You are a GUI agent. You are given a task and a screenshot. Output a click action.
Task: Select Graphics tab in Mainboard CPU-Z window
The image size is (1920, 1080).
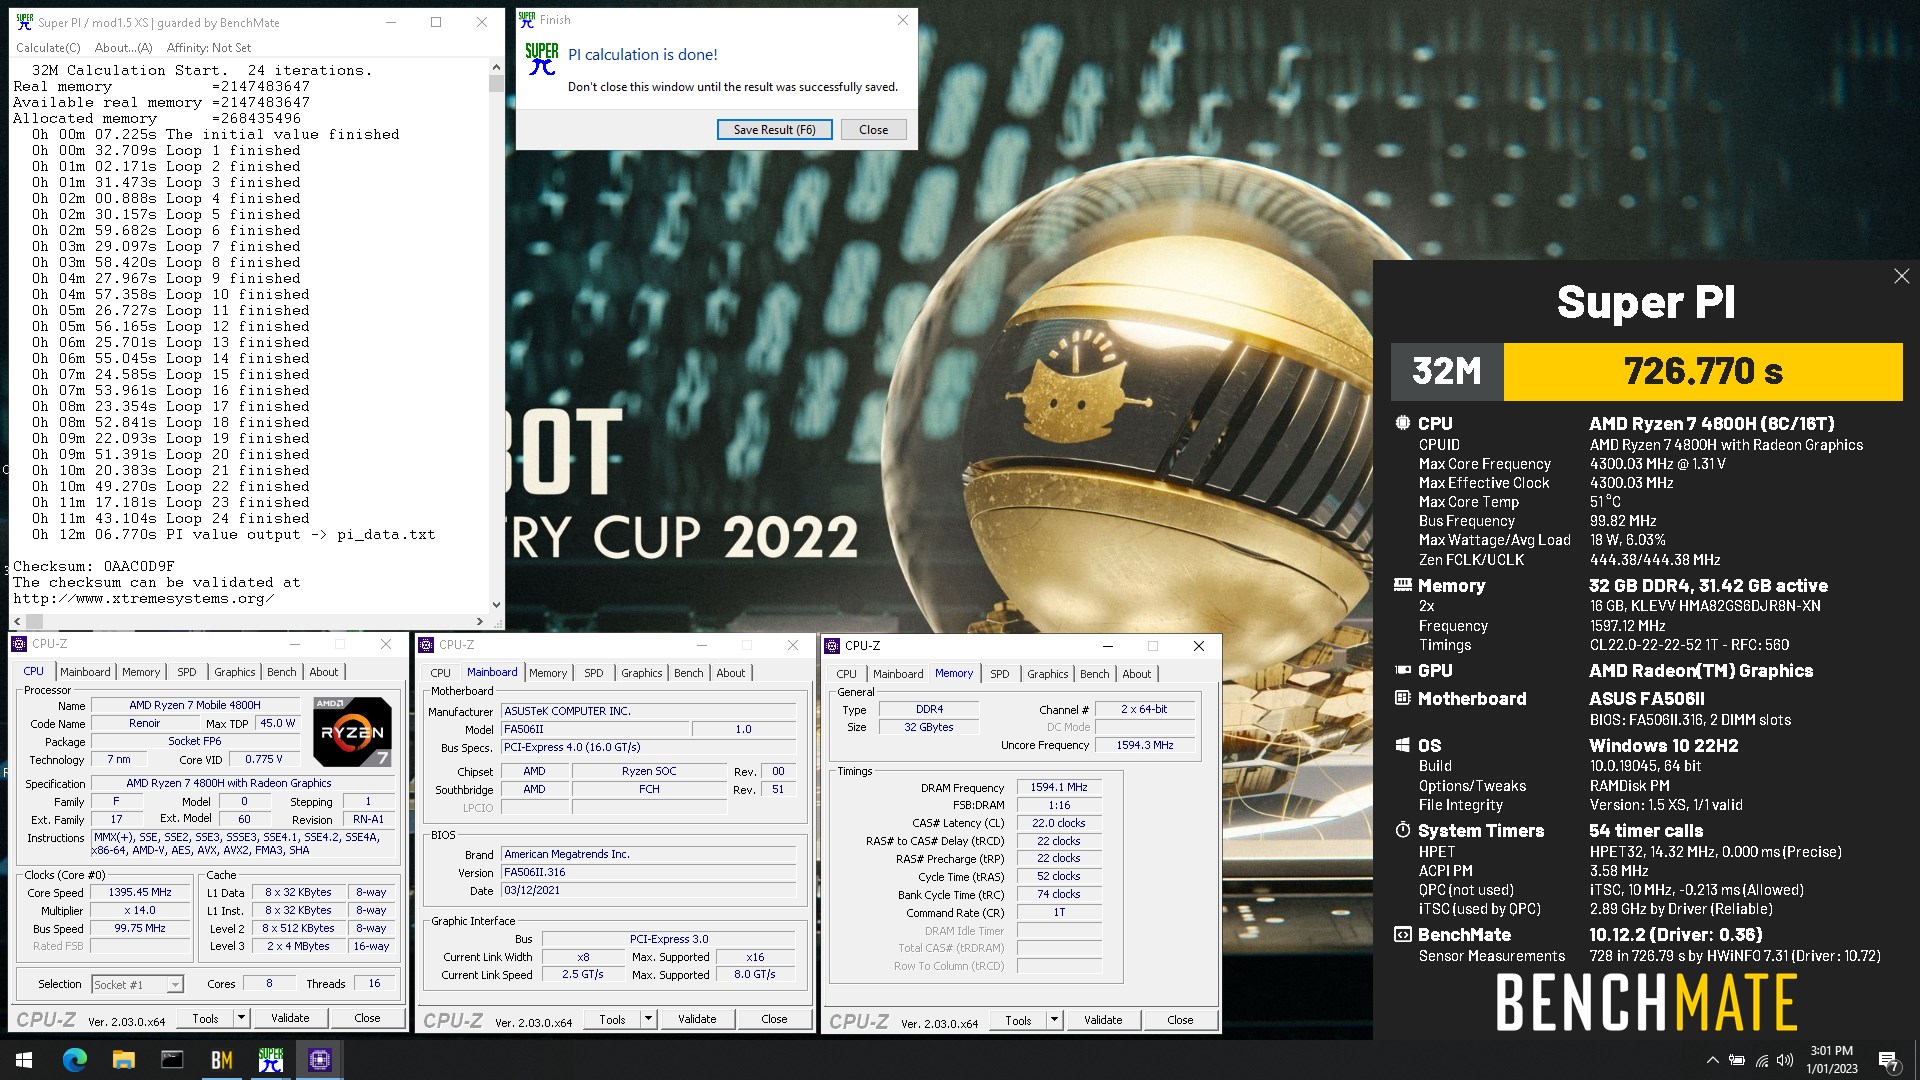pos(641,673)
